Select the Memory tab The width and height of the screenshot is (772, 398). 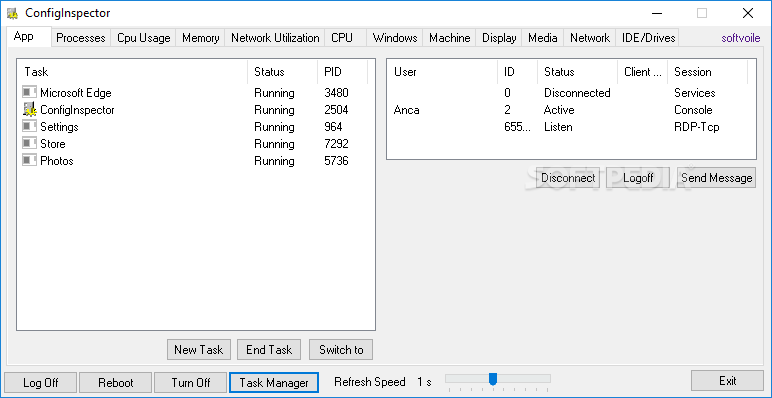coord(200,38)
